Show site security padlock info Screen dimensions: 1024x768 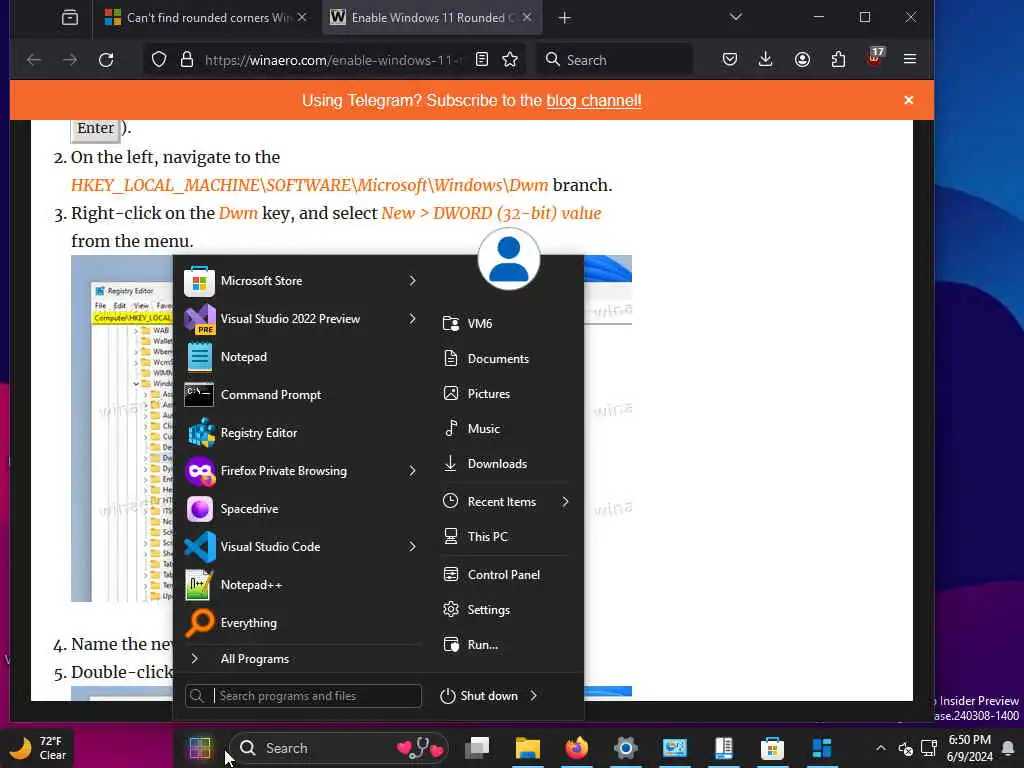click(187, 59)
